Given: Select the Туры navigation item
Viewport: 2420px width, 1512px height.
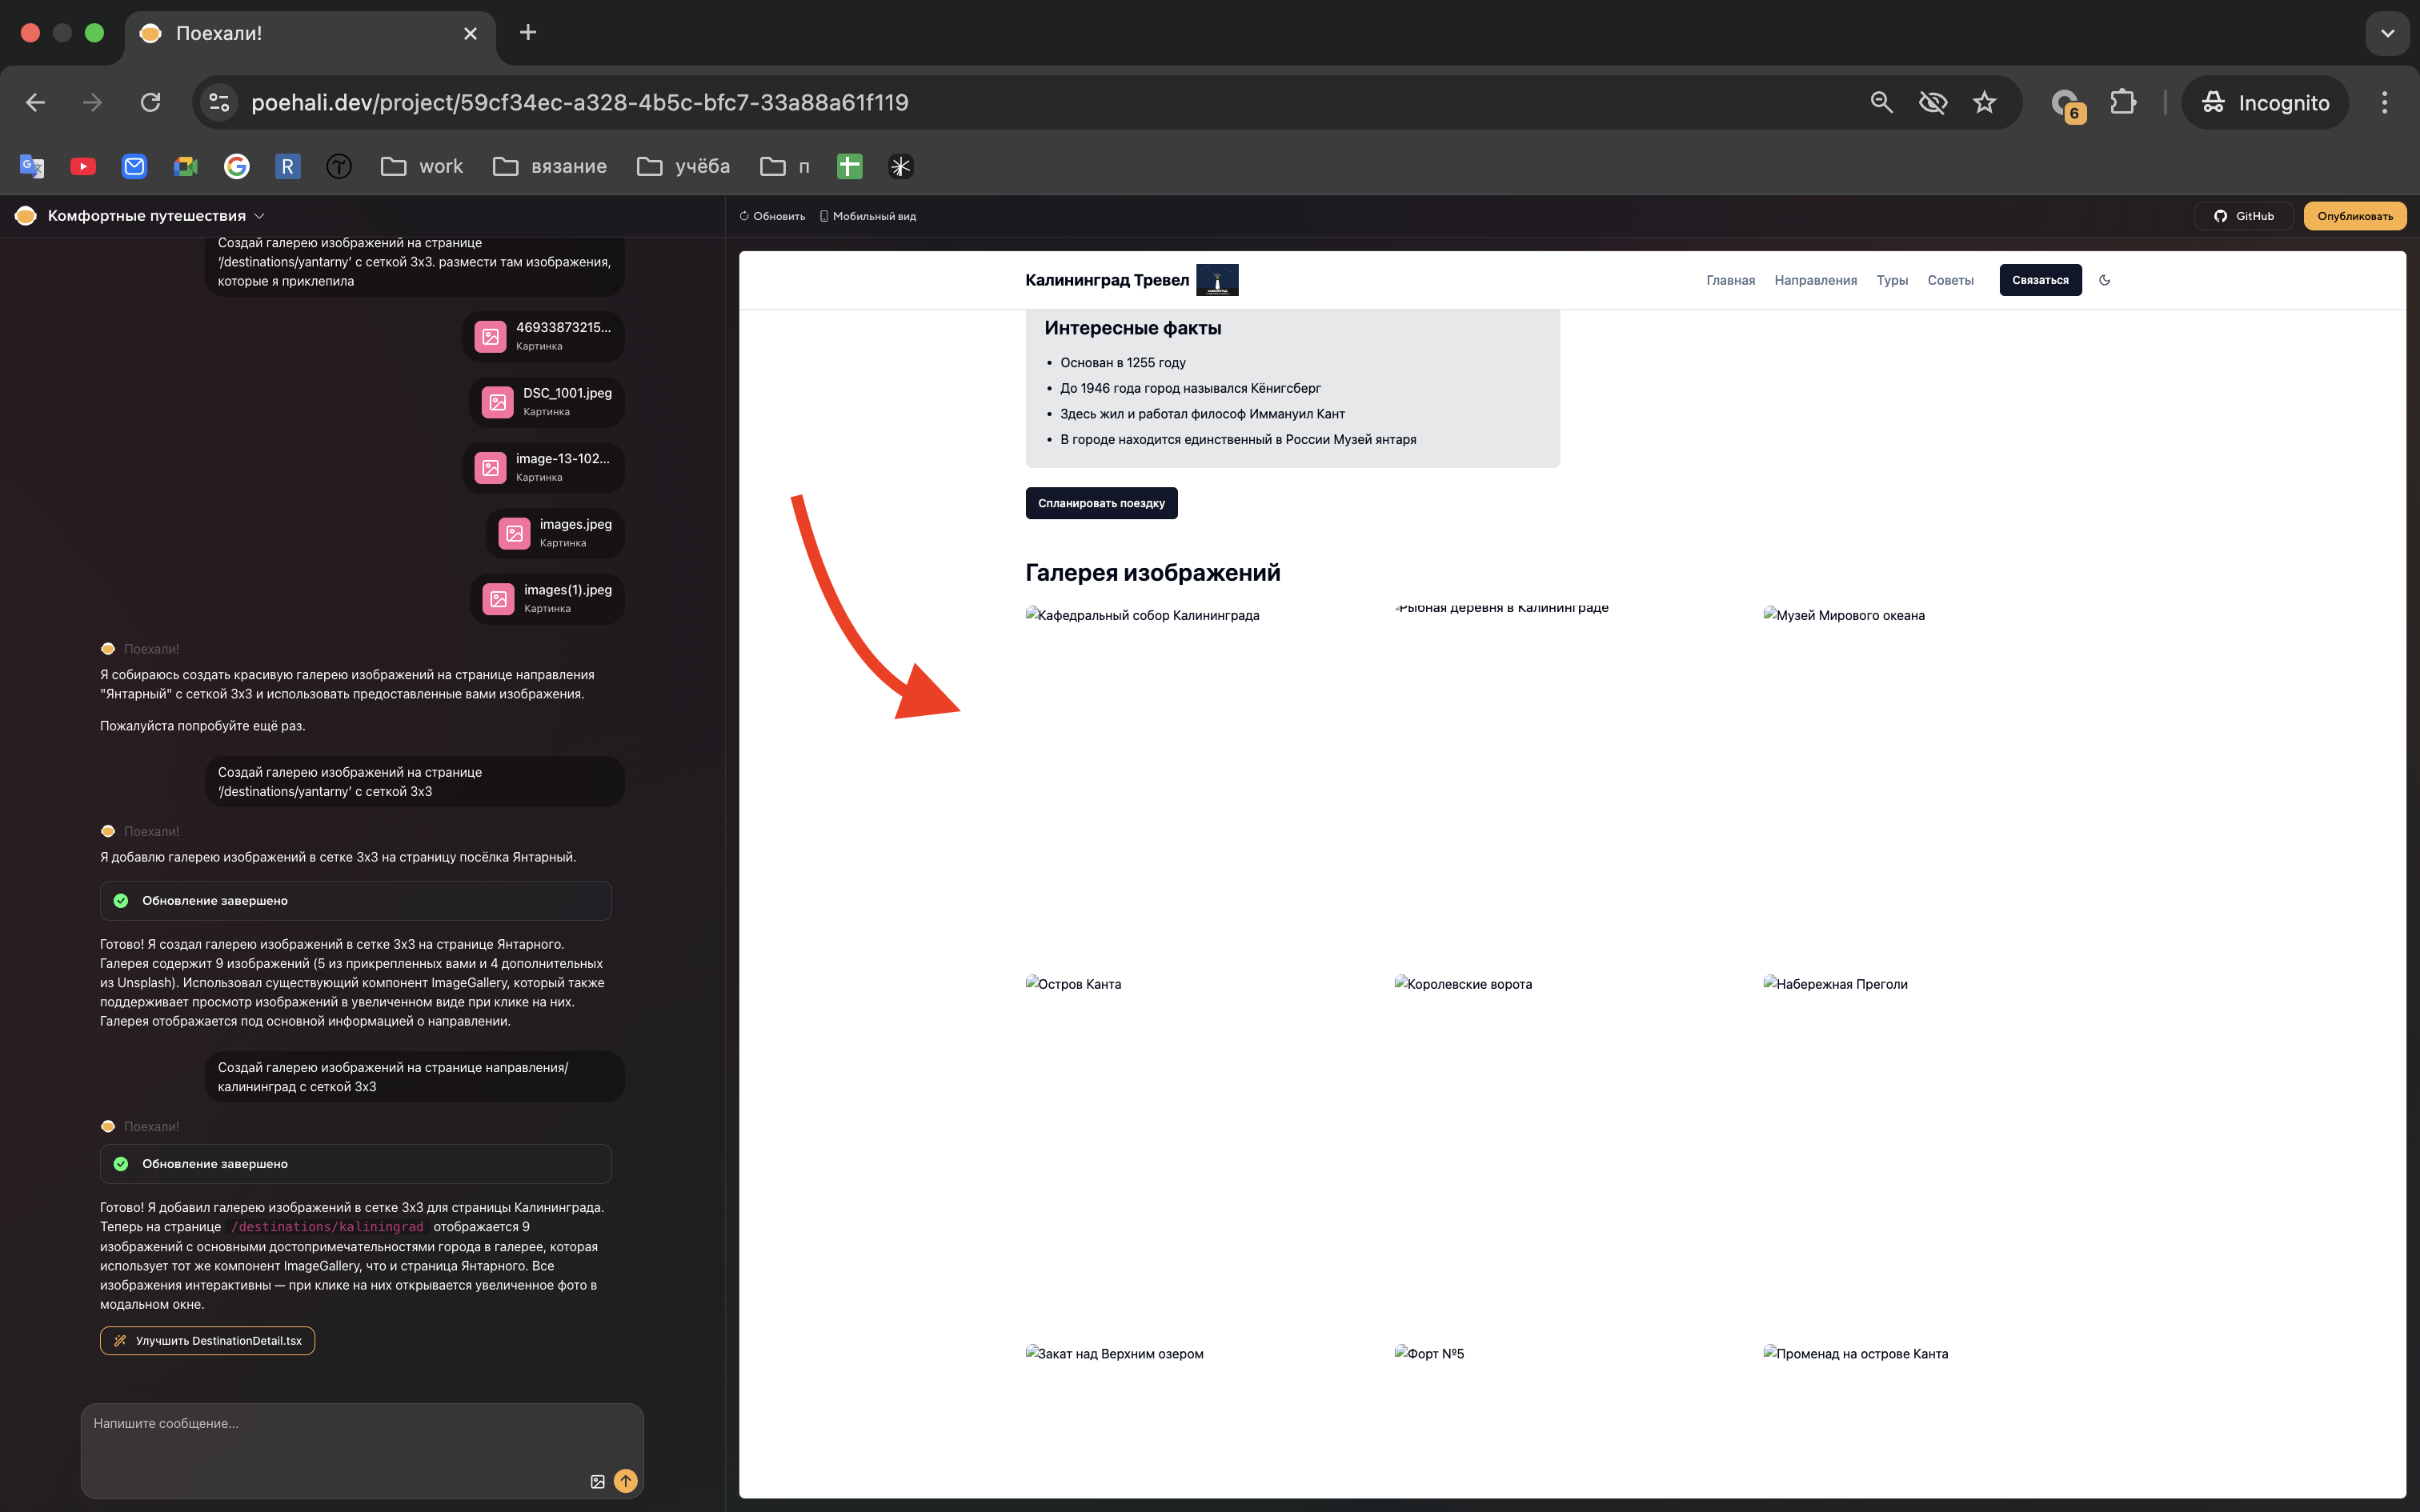Looking at the screenshot, I should tap(1891, 280).
